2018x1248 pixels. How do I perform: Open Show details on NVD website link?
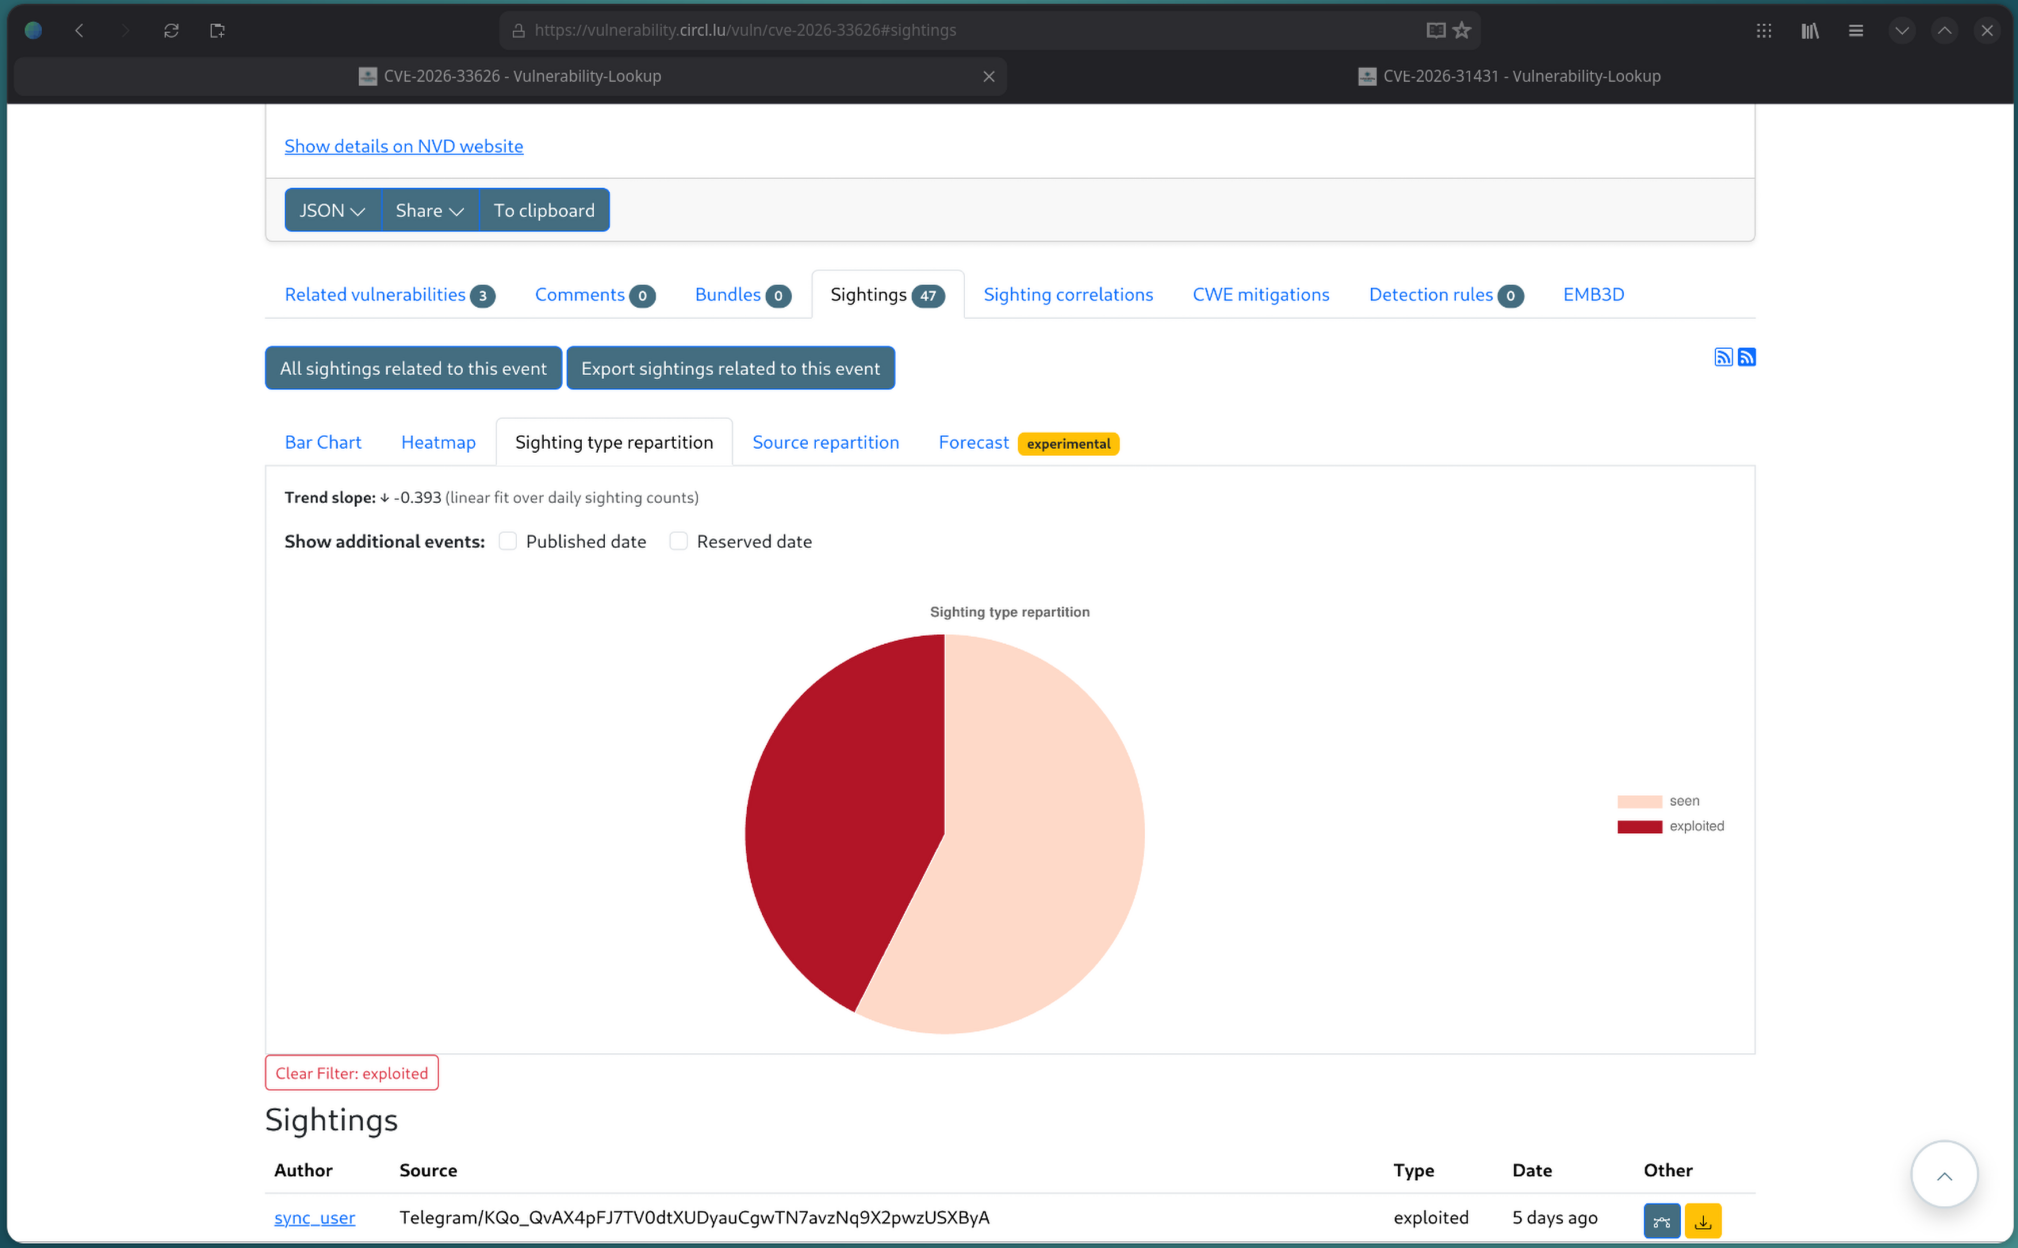tap(403, 146)
